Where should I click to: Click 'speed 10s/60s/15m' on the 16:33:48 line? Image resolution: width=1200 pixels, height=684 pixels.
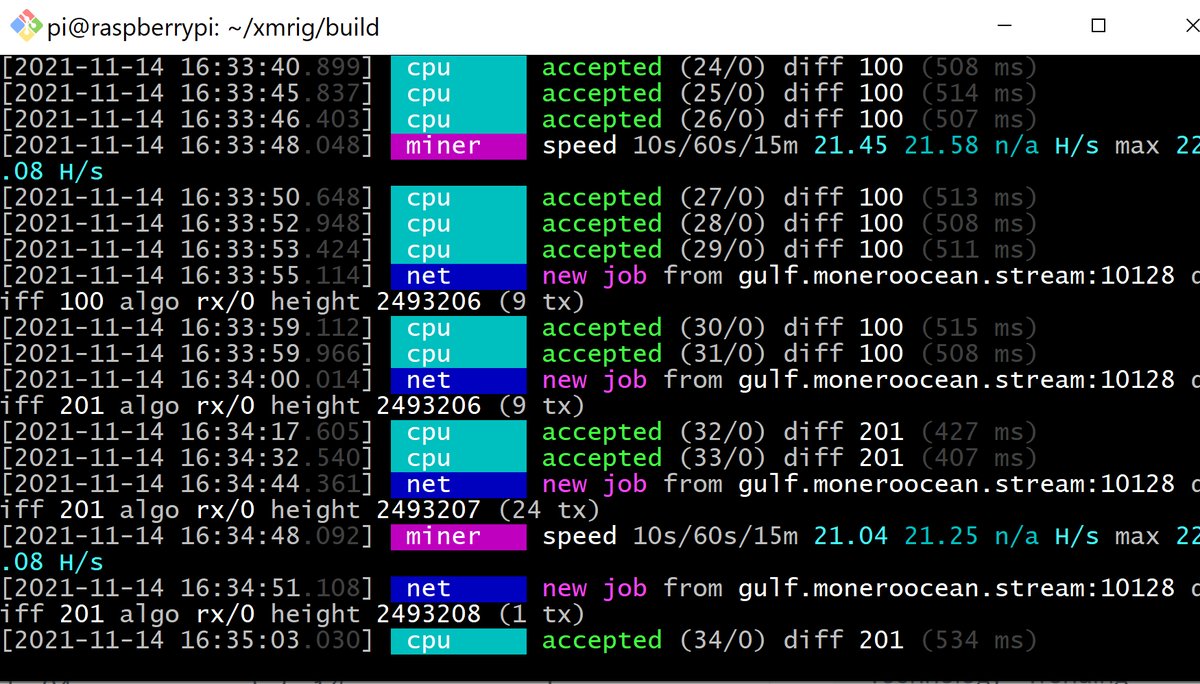670,146
